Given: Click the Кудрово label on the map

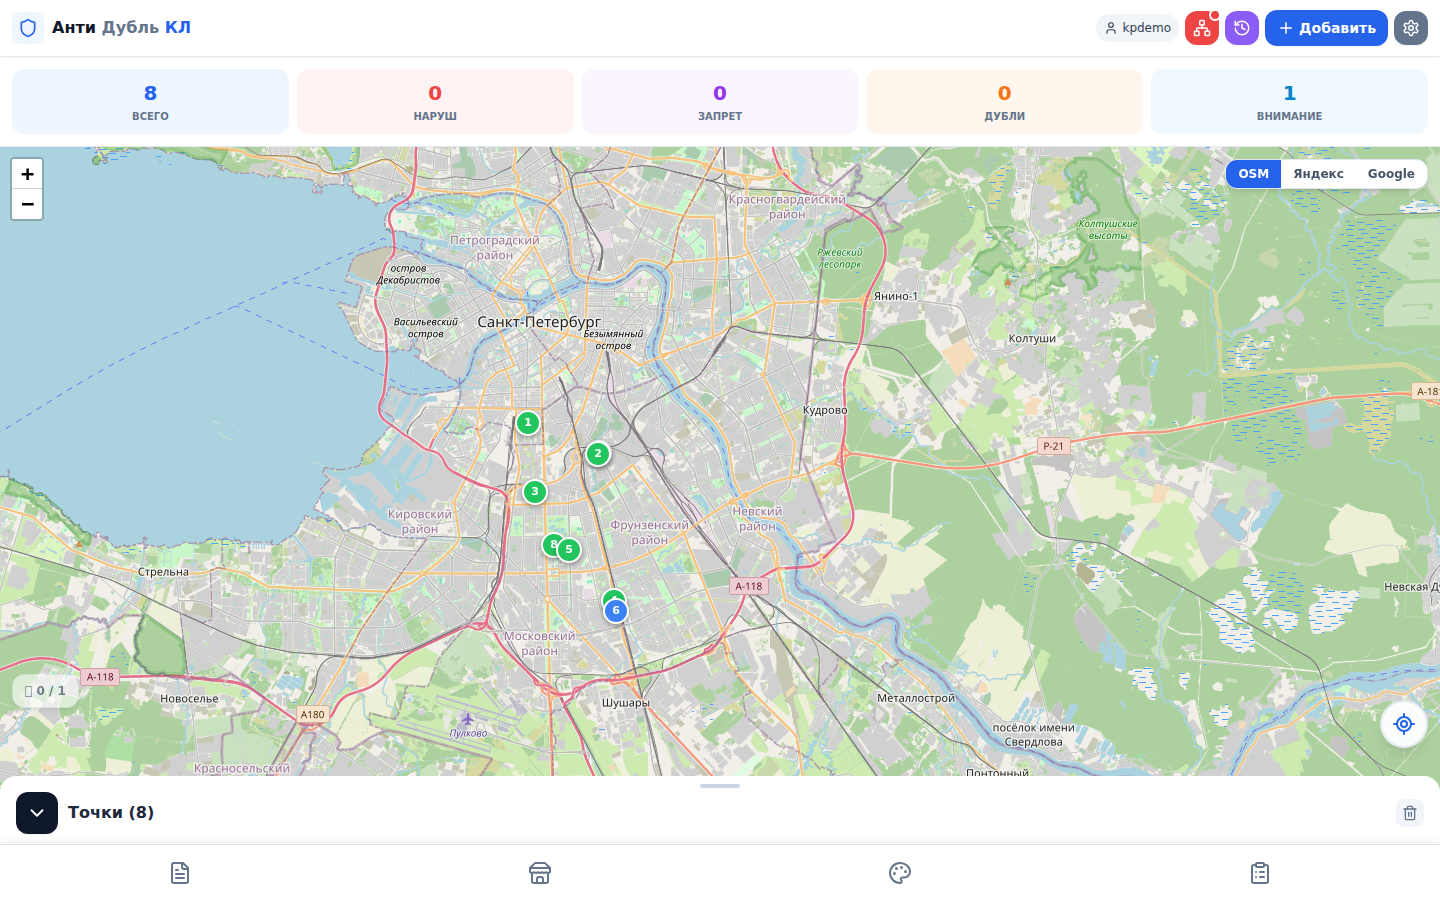Looking at the screenshot, I should coord(825,410).
